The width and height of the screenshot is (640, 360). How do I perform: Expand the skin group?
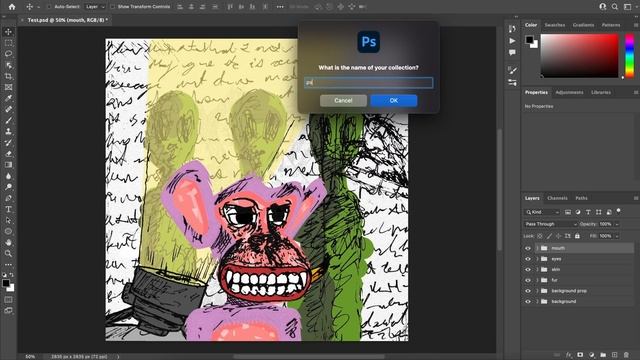coord(538,269)
